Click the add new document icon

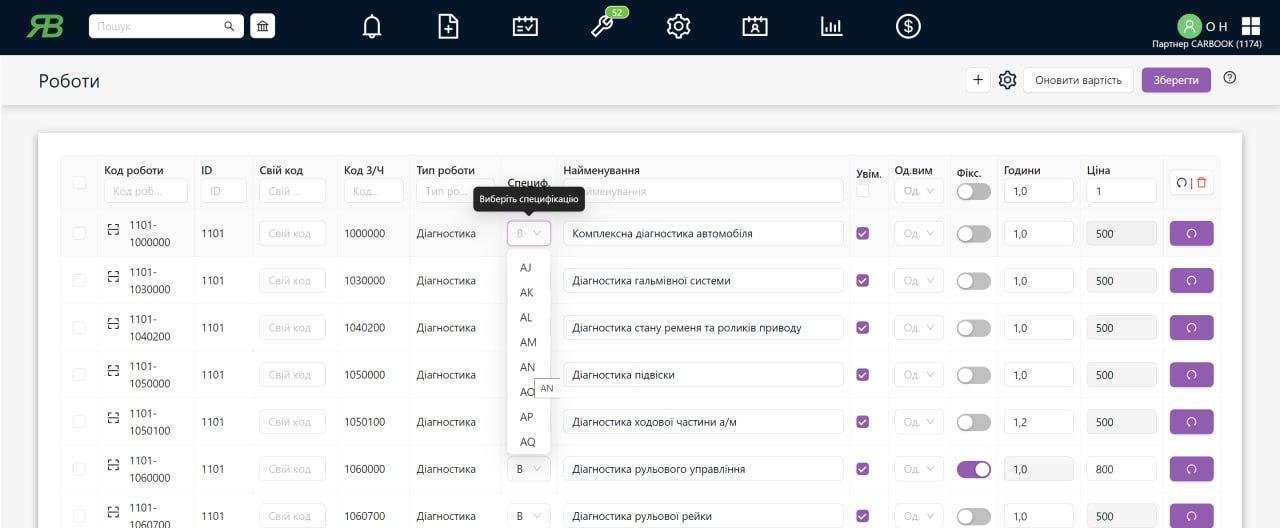click(449, 27)
